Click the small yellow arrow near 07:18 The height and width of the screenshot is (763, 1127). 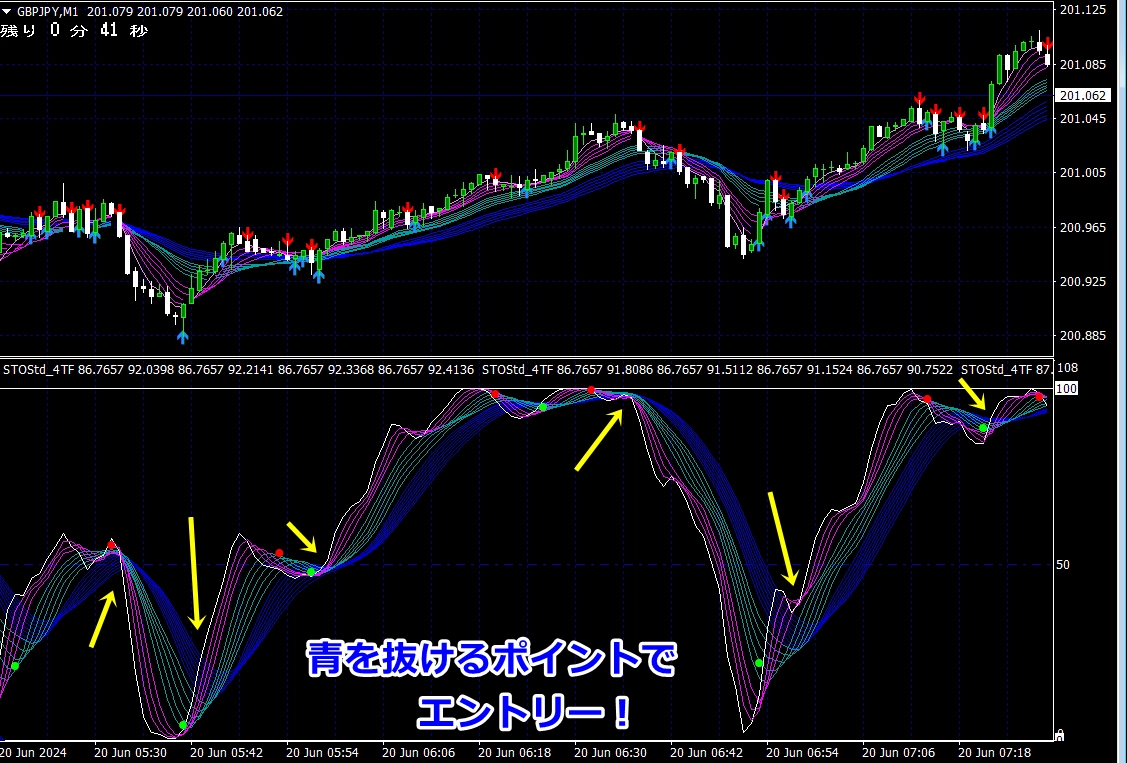(x=971, y=393)
